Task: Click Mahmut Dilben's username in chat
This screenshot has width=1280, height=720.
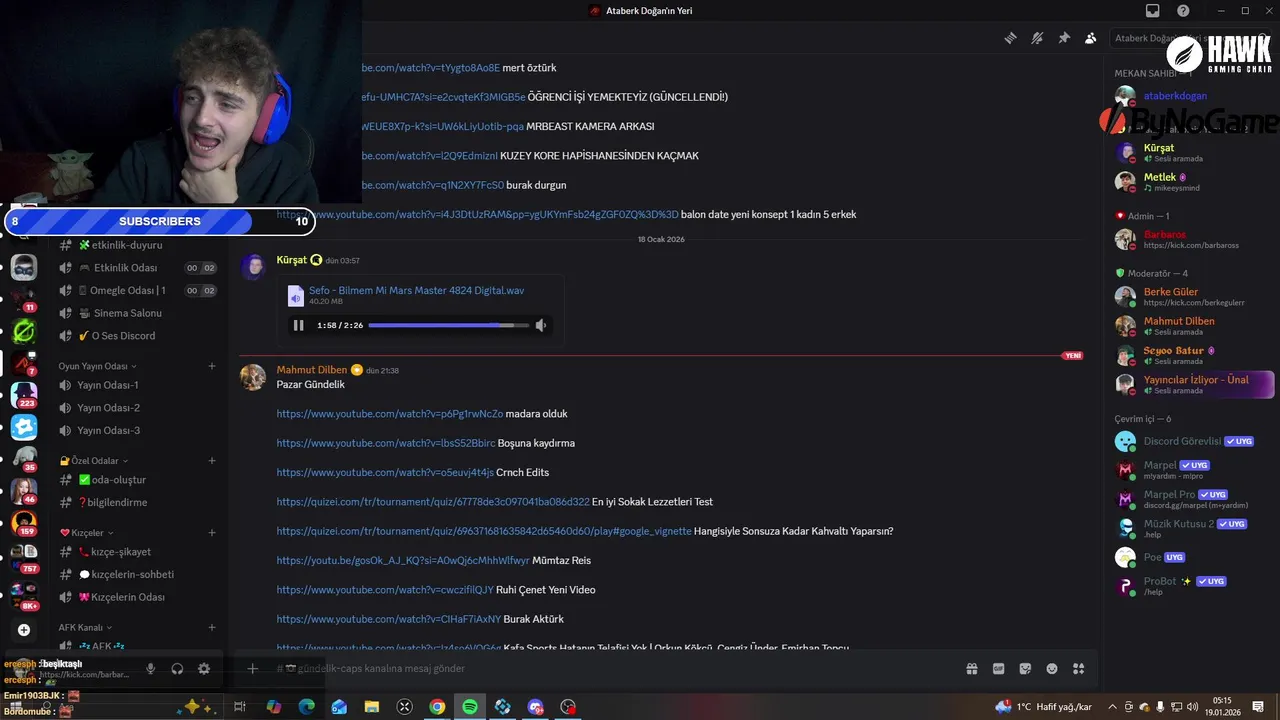Action: click(x=312, y=370)
